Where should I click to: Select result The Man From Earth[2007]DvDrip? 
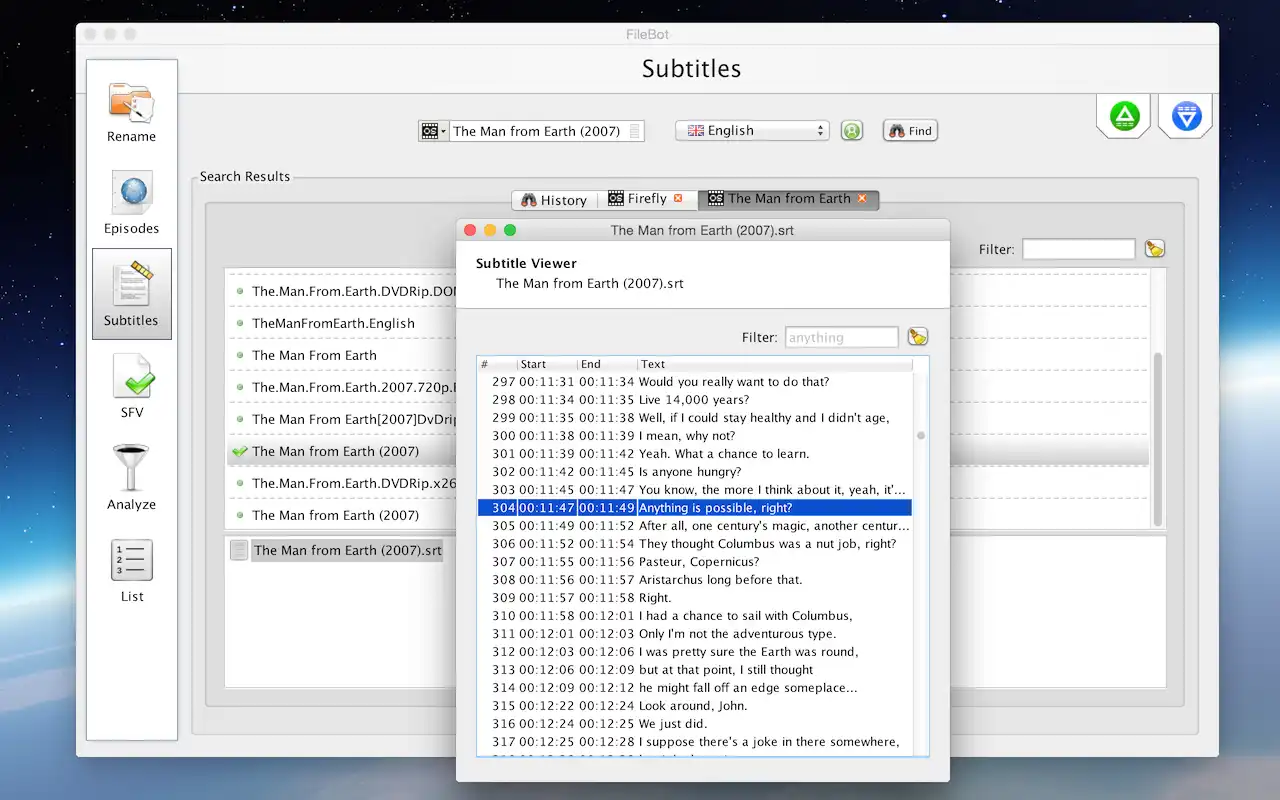(x=342, y=419)
